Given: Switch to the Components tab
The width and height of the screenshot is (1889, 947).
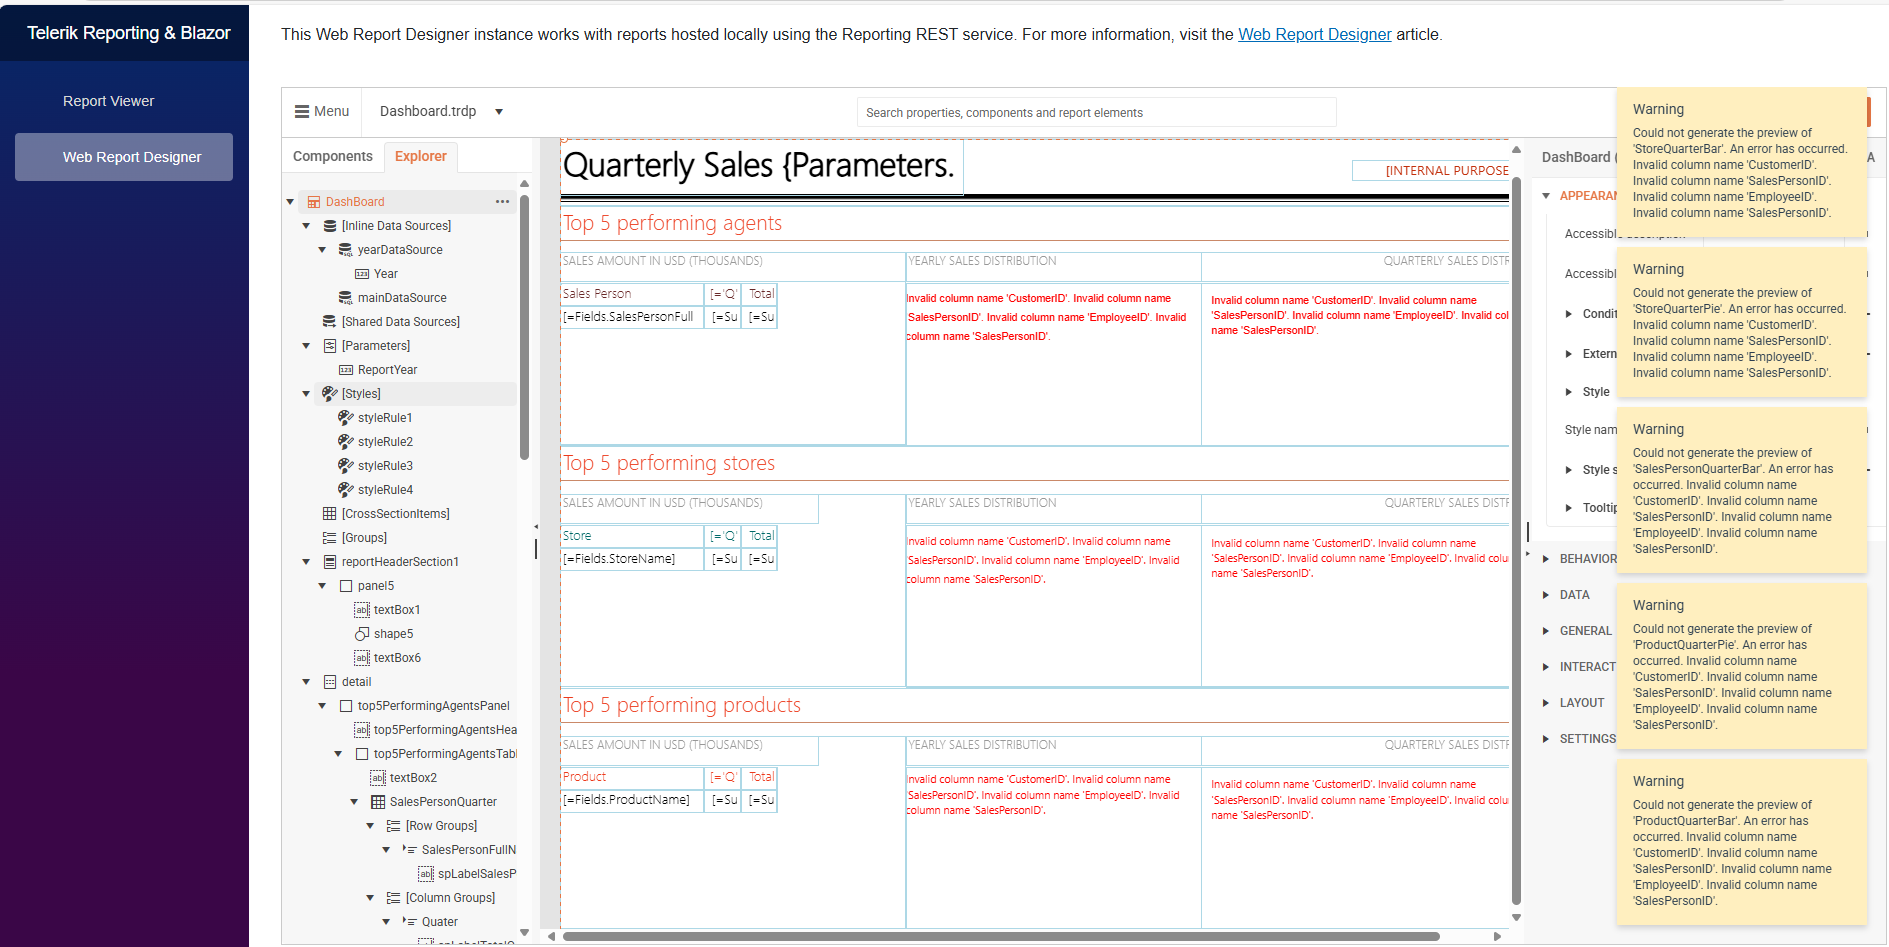Looking at the screenshot, I should click(333, 156).
